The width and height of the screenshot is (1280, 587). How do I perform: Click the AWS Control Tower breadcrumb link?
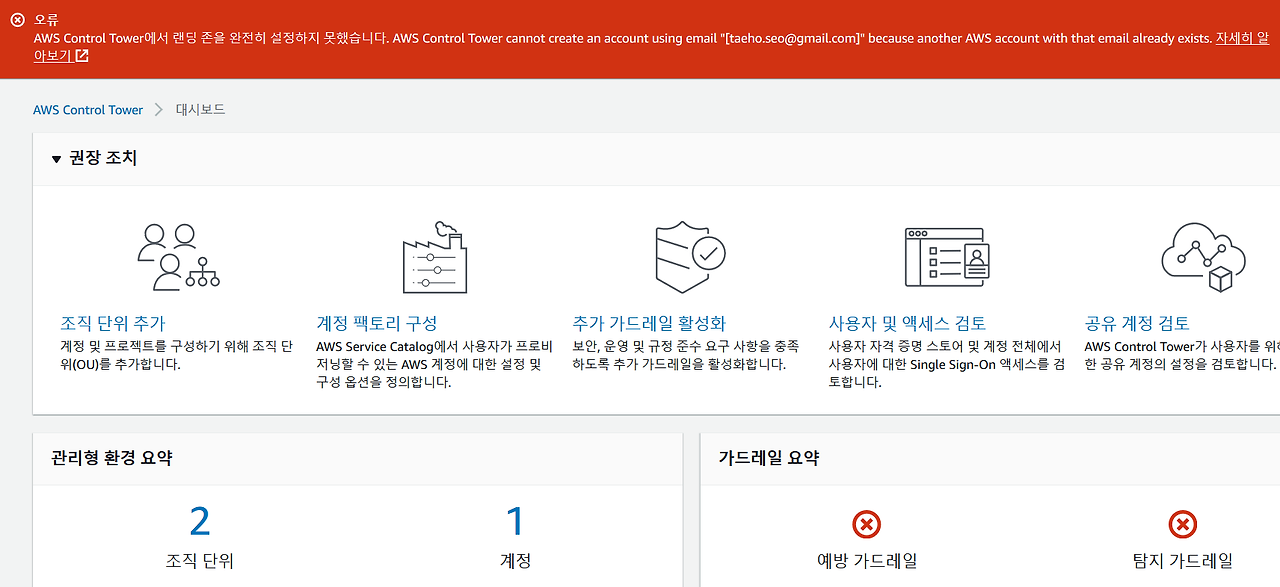tap(88, 110)
